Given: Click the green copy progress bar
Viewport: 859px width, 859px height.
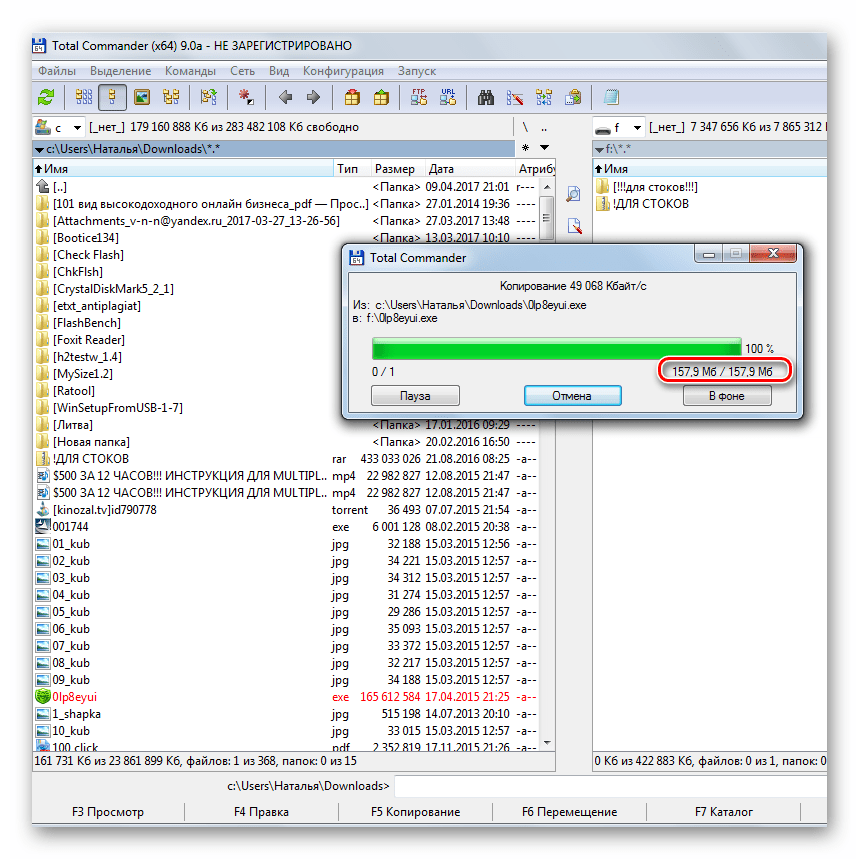Looking at the screenshot, I should pos(556,347).
